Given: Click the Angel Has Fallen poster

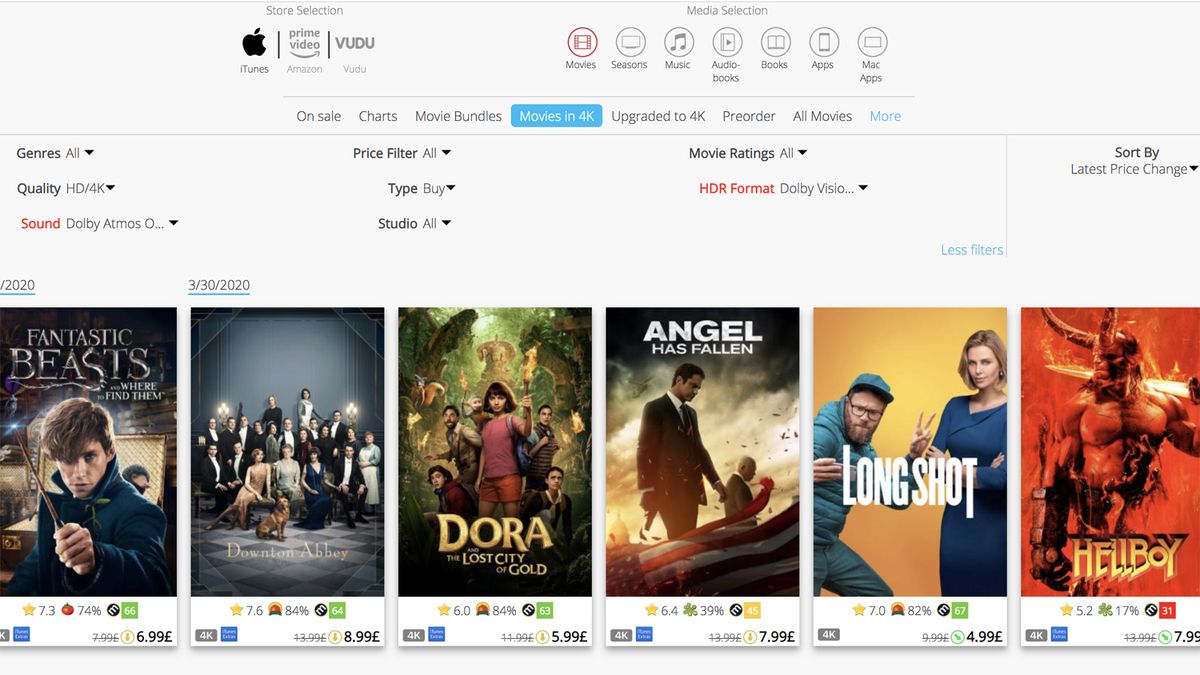Looking at the screenshot, I should 701,450.
